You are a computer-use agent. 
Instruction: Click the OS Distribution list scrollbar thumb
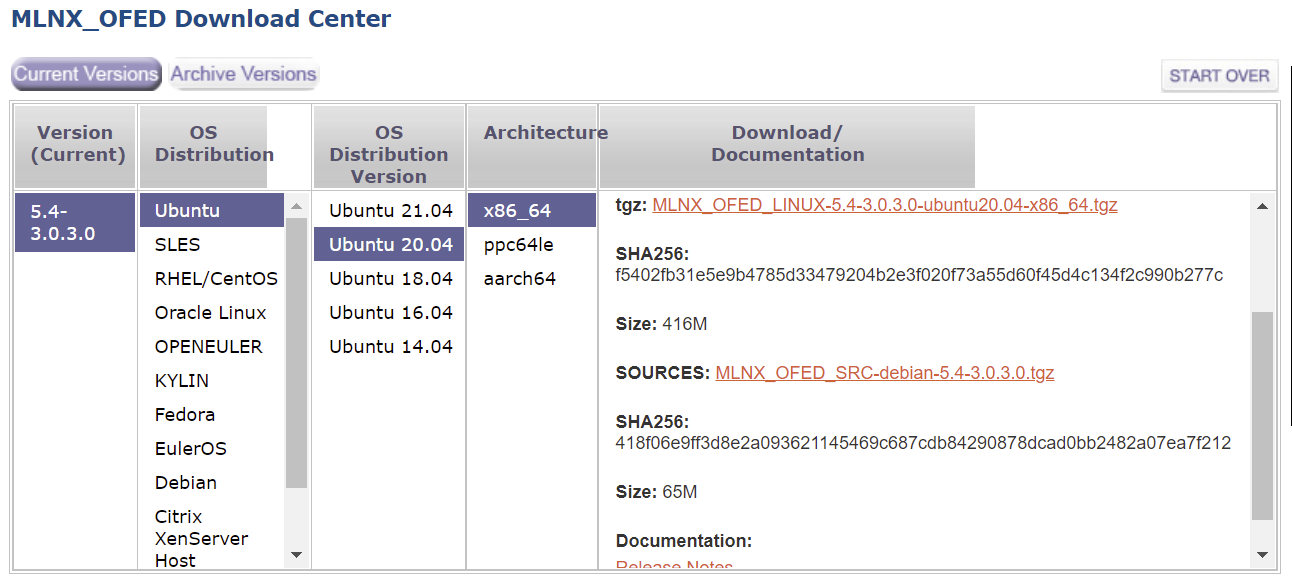click(x=296, y=353)
